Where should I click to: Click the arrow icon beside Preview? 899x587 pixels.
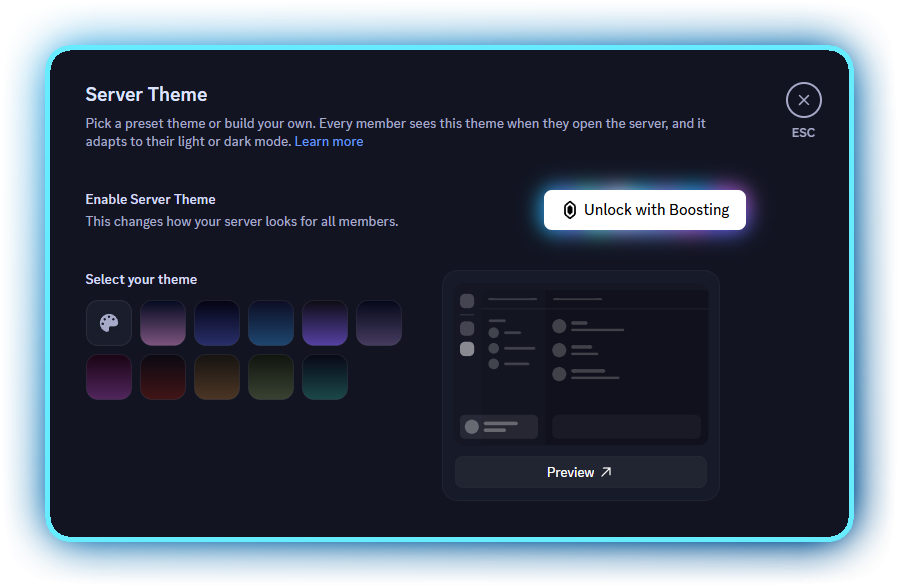coord(606,472)
